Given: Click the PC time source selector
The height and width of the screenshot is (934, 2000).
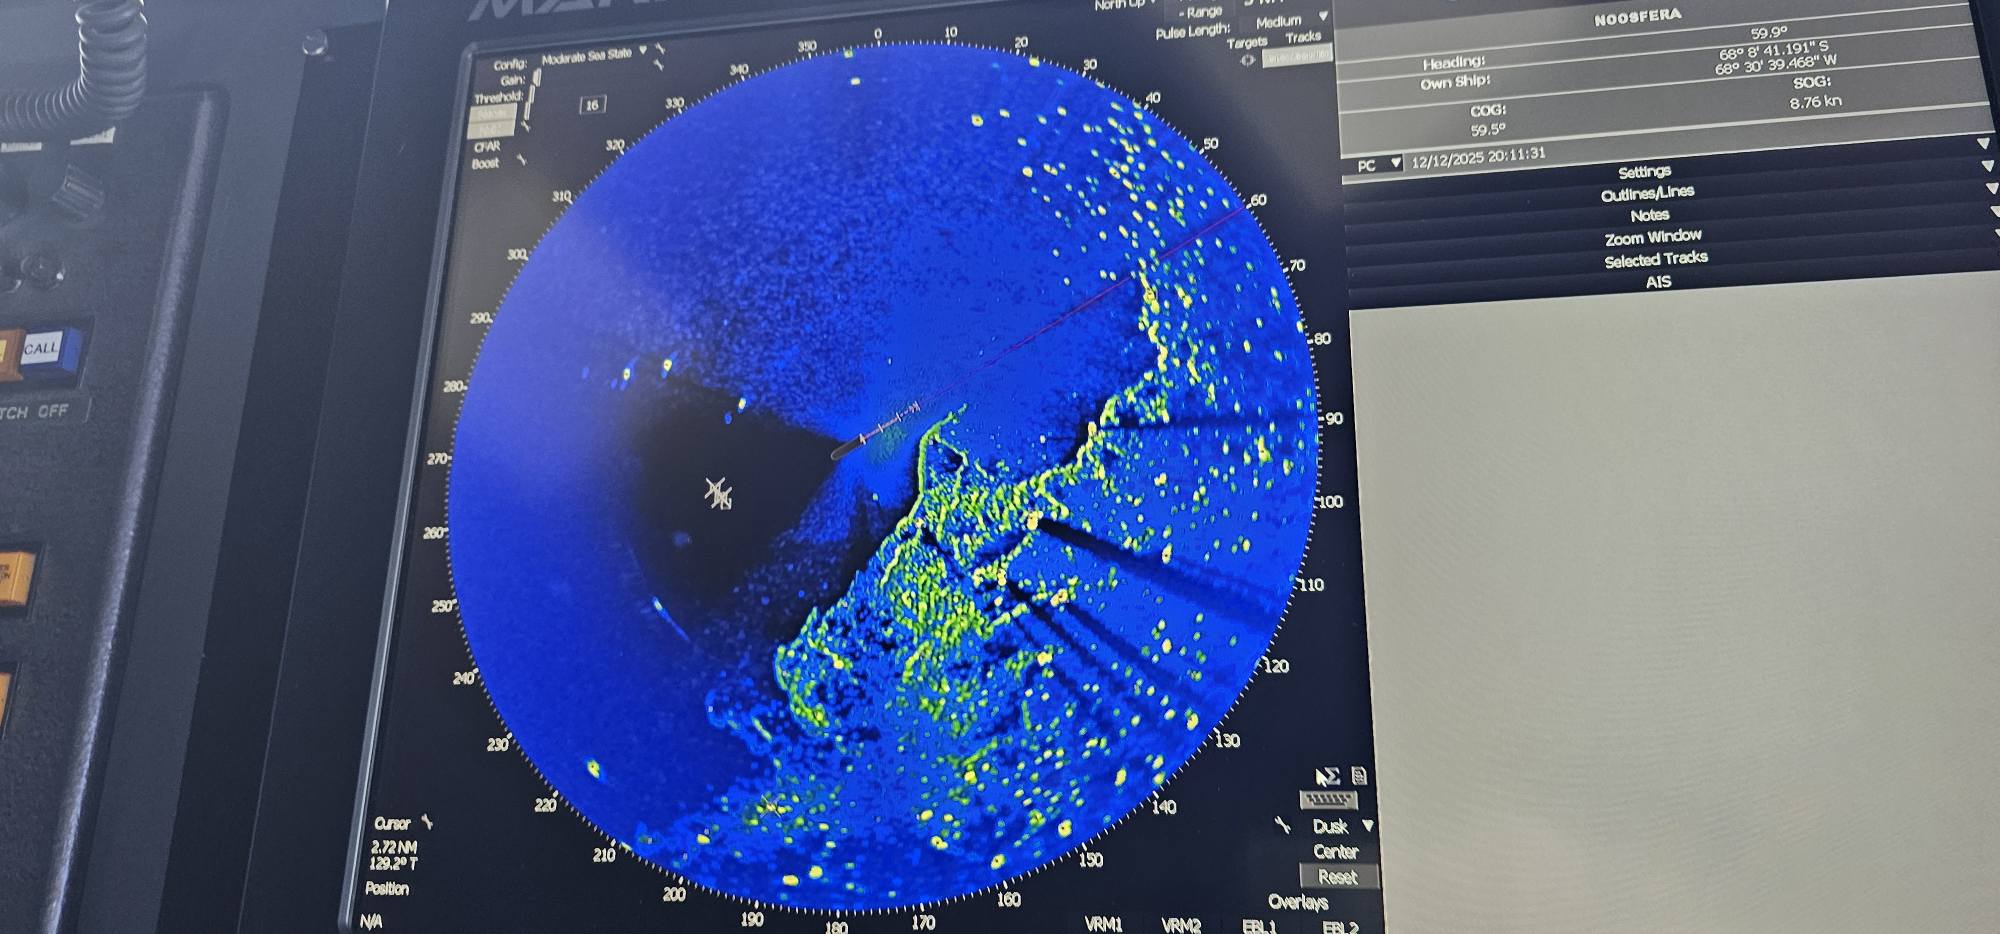Looking at the screenshot, I should click(x=1378, y=165).
